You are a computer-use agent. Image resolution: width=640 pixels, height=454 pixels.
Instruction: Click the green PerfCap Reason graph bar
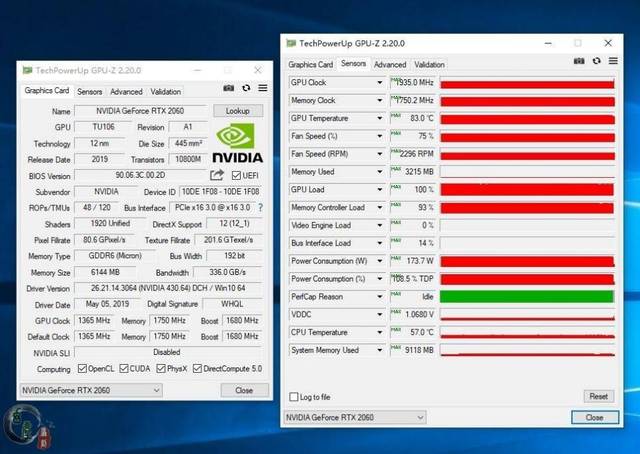point(527,297)
